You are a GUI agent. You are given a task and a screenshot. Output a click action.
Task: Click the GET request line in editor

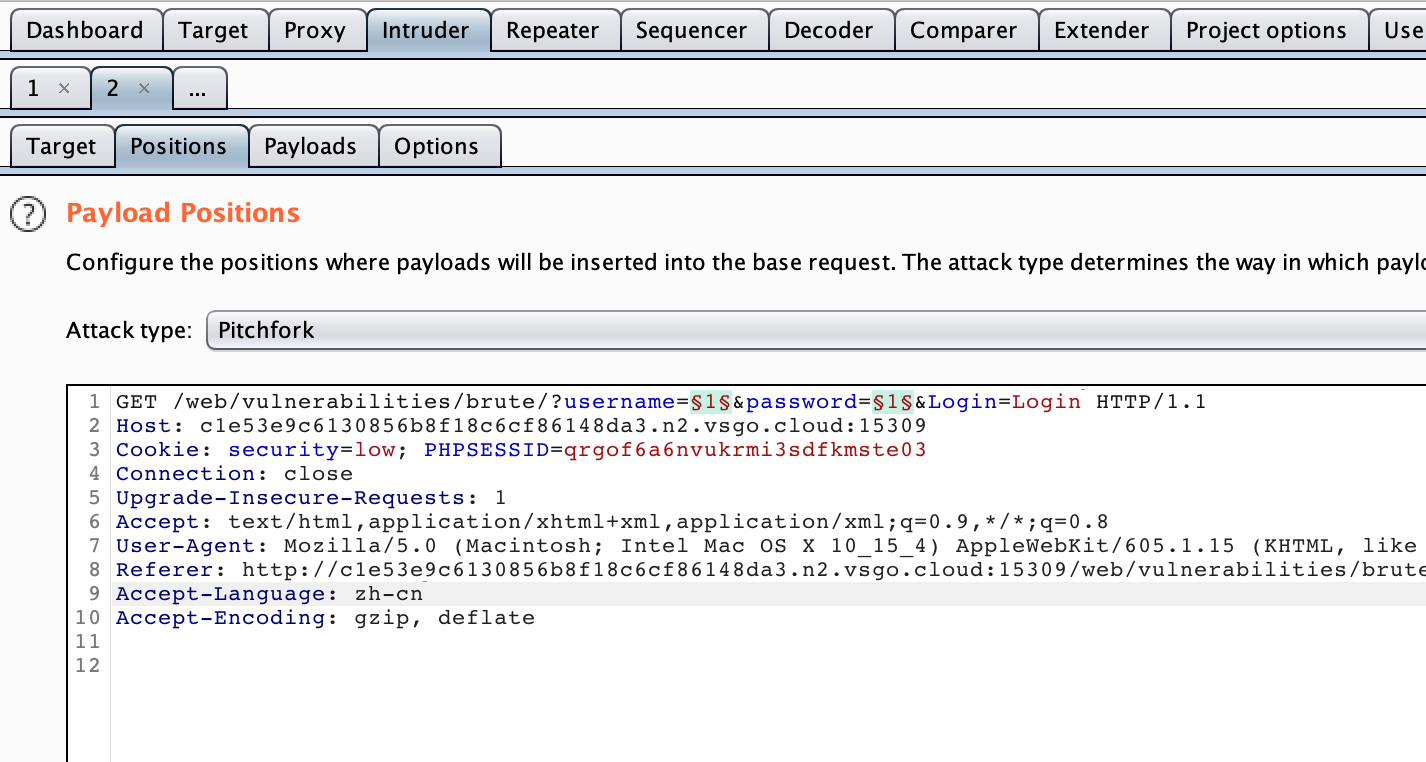point(661,402)
